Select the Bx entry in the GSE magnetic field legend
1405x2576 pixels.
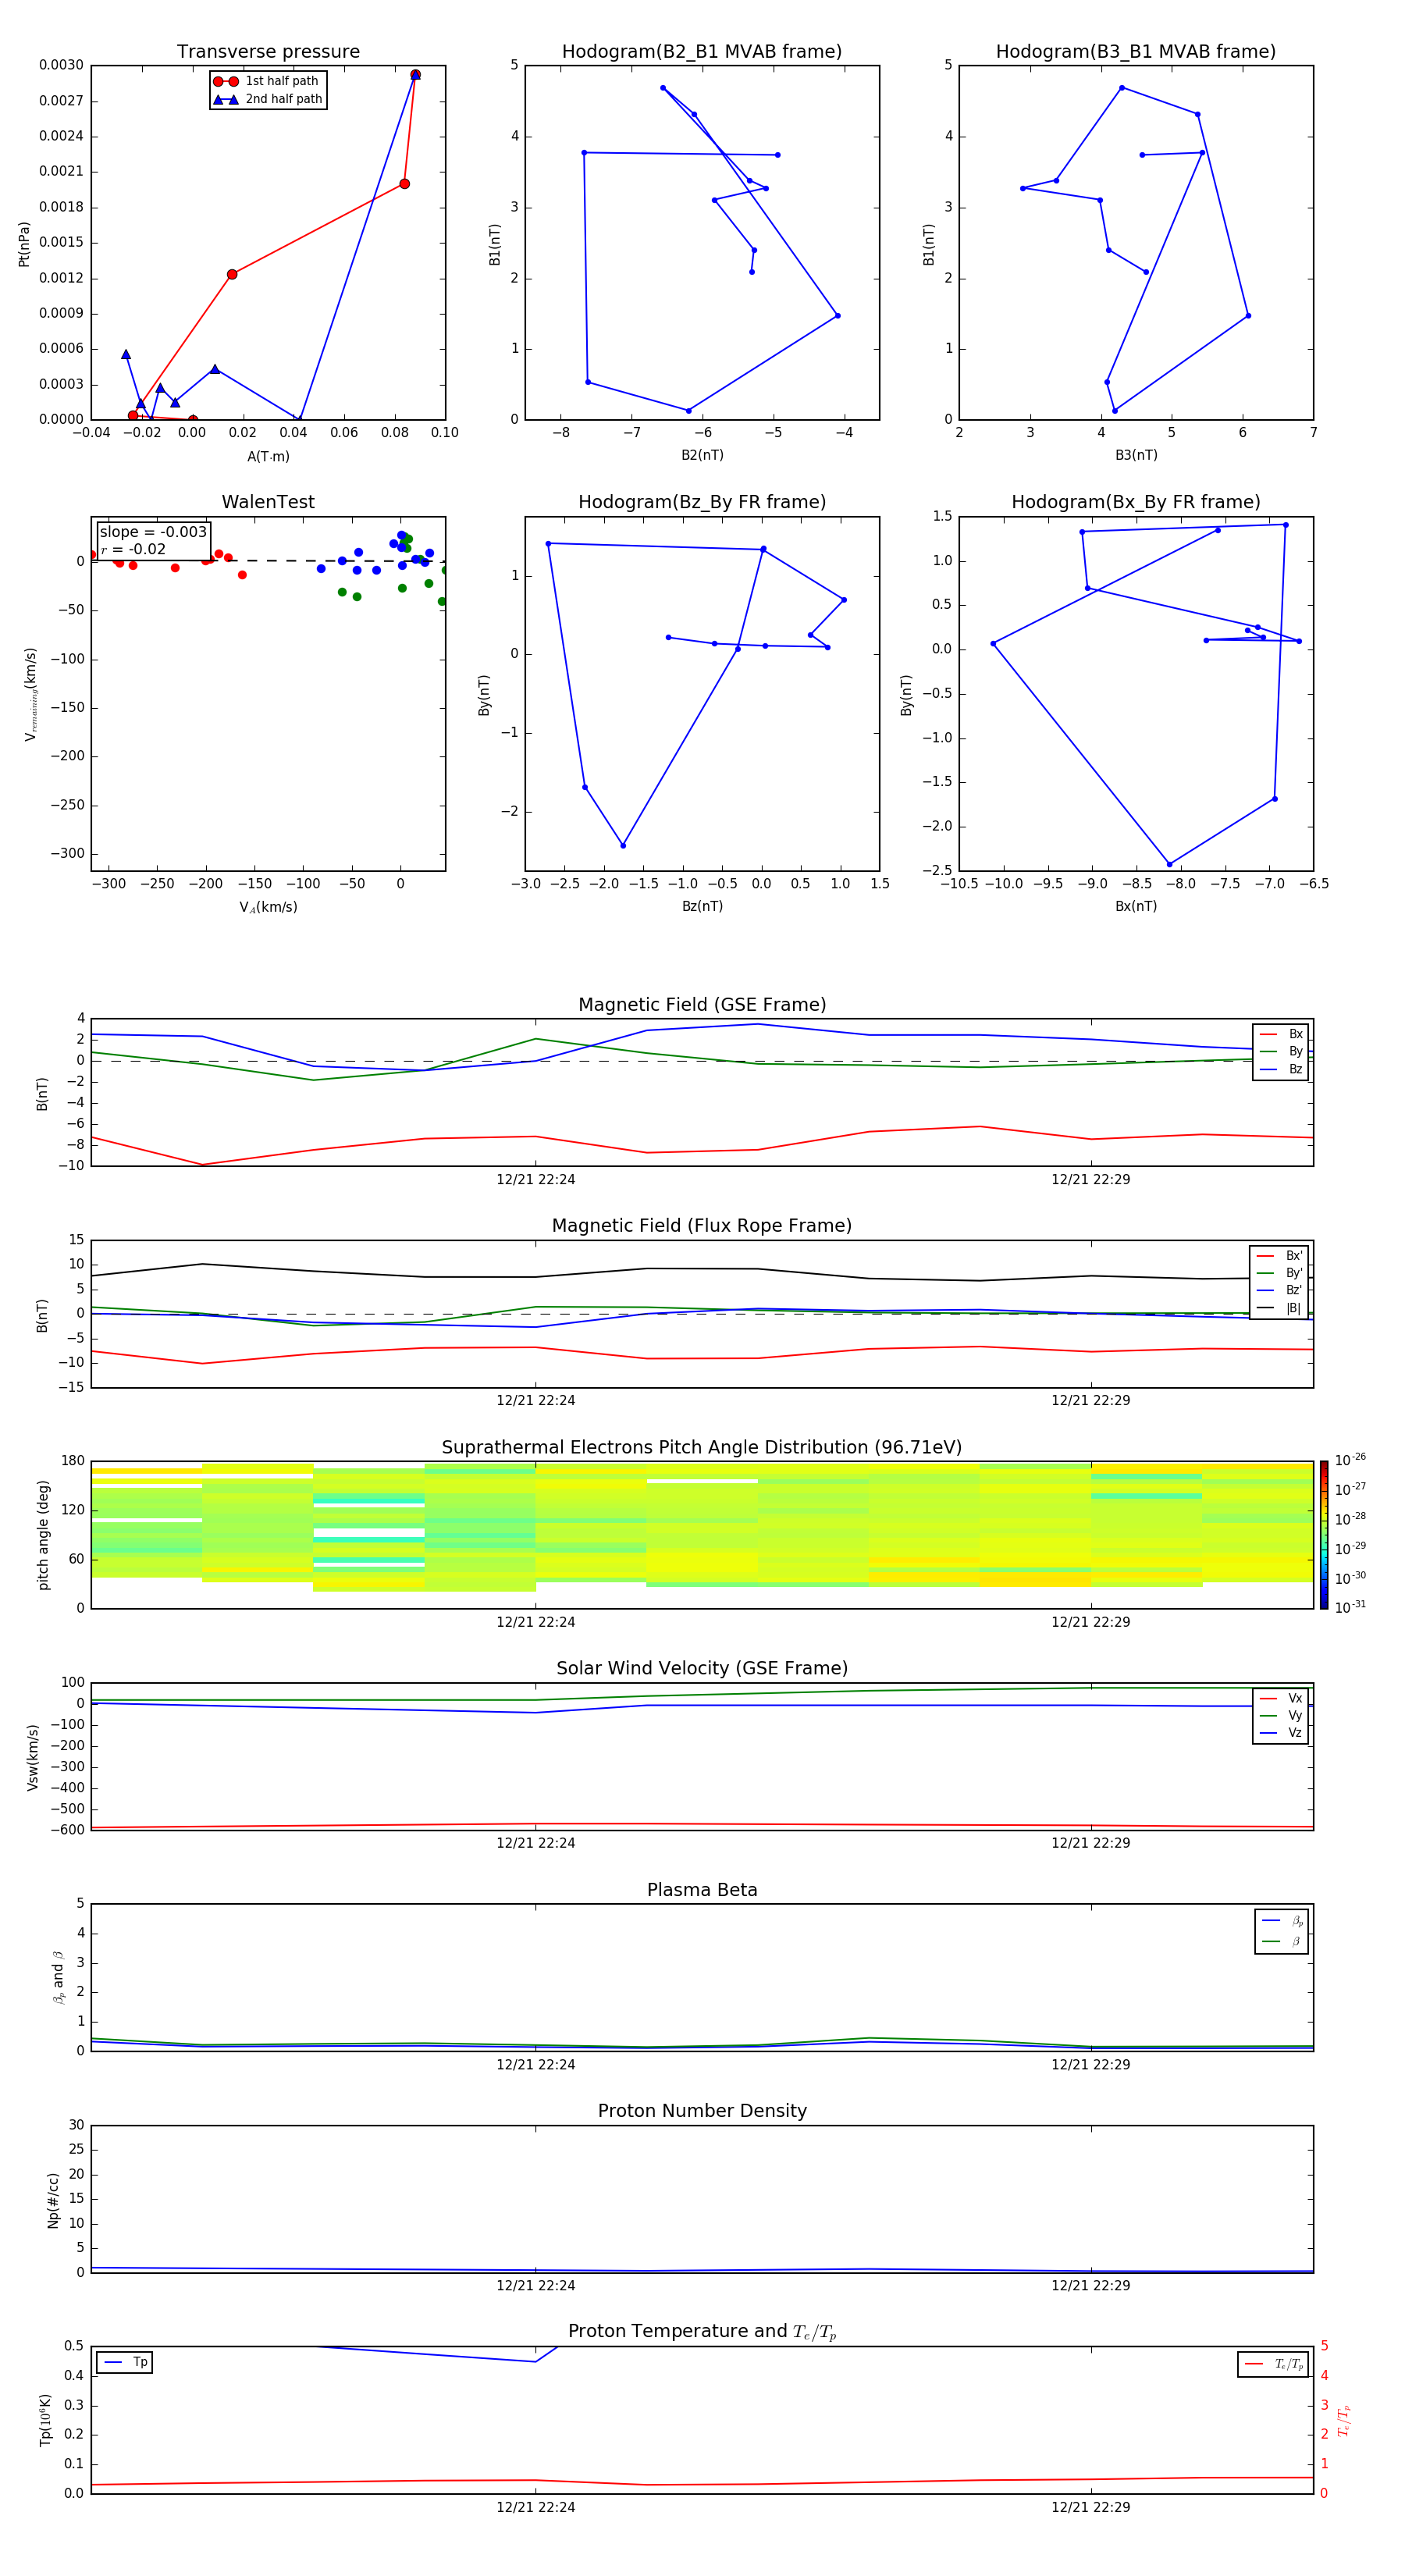point(1281,1034)
